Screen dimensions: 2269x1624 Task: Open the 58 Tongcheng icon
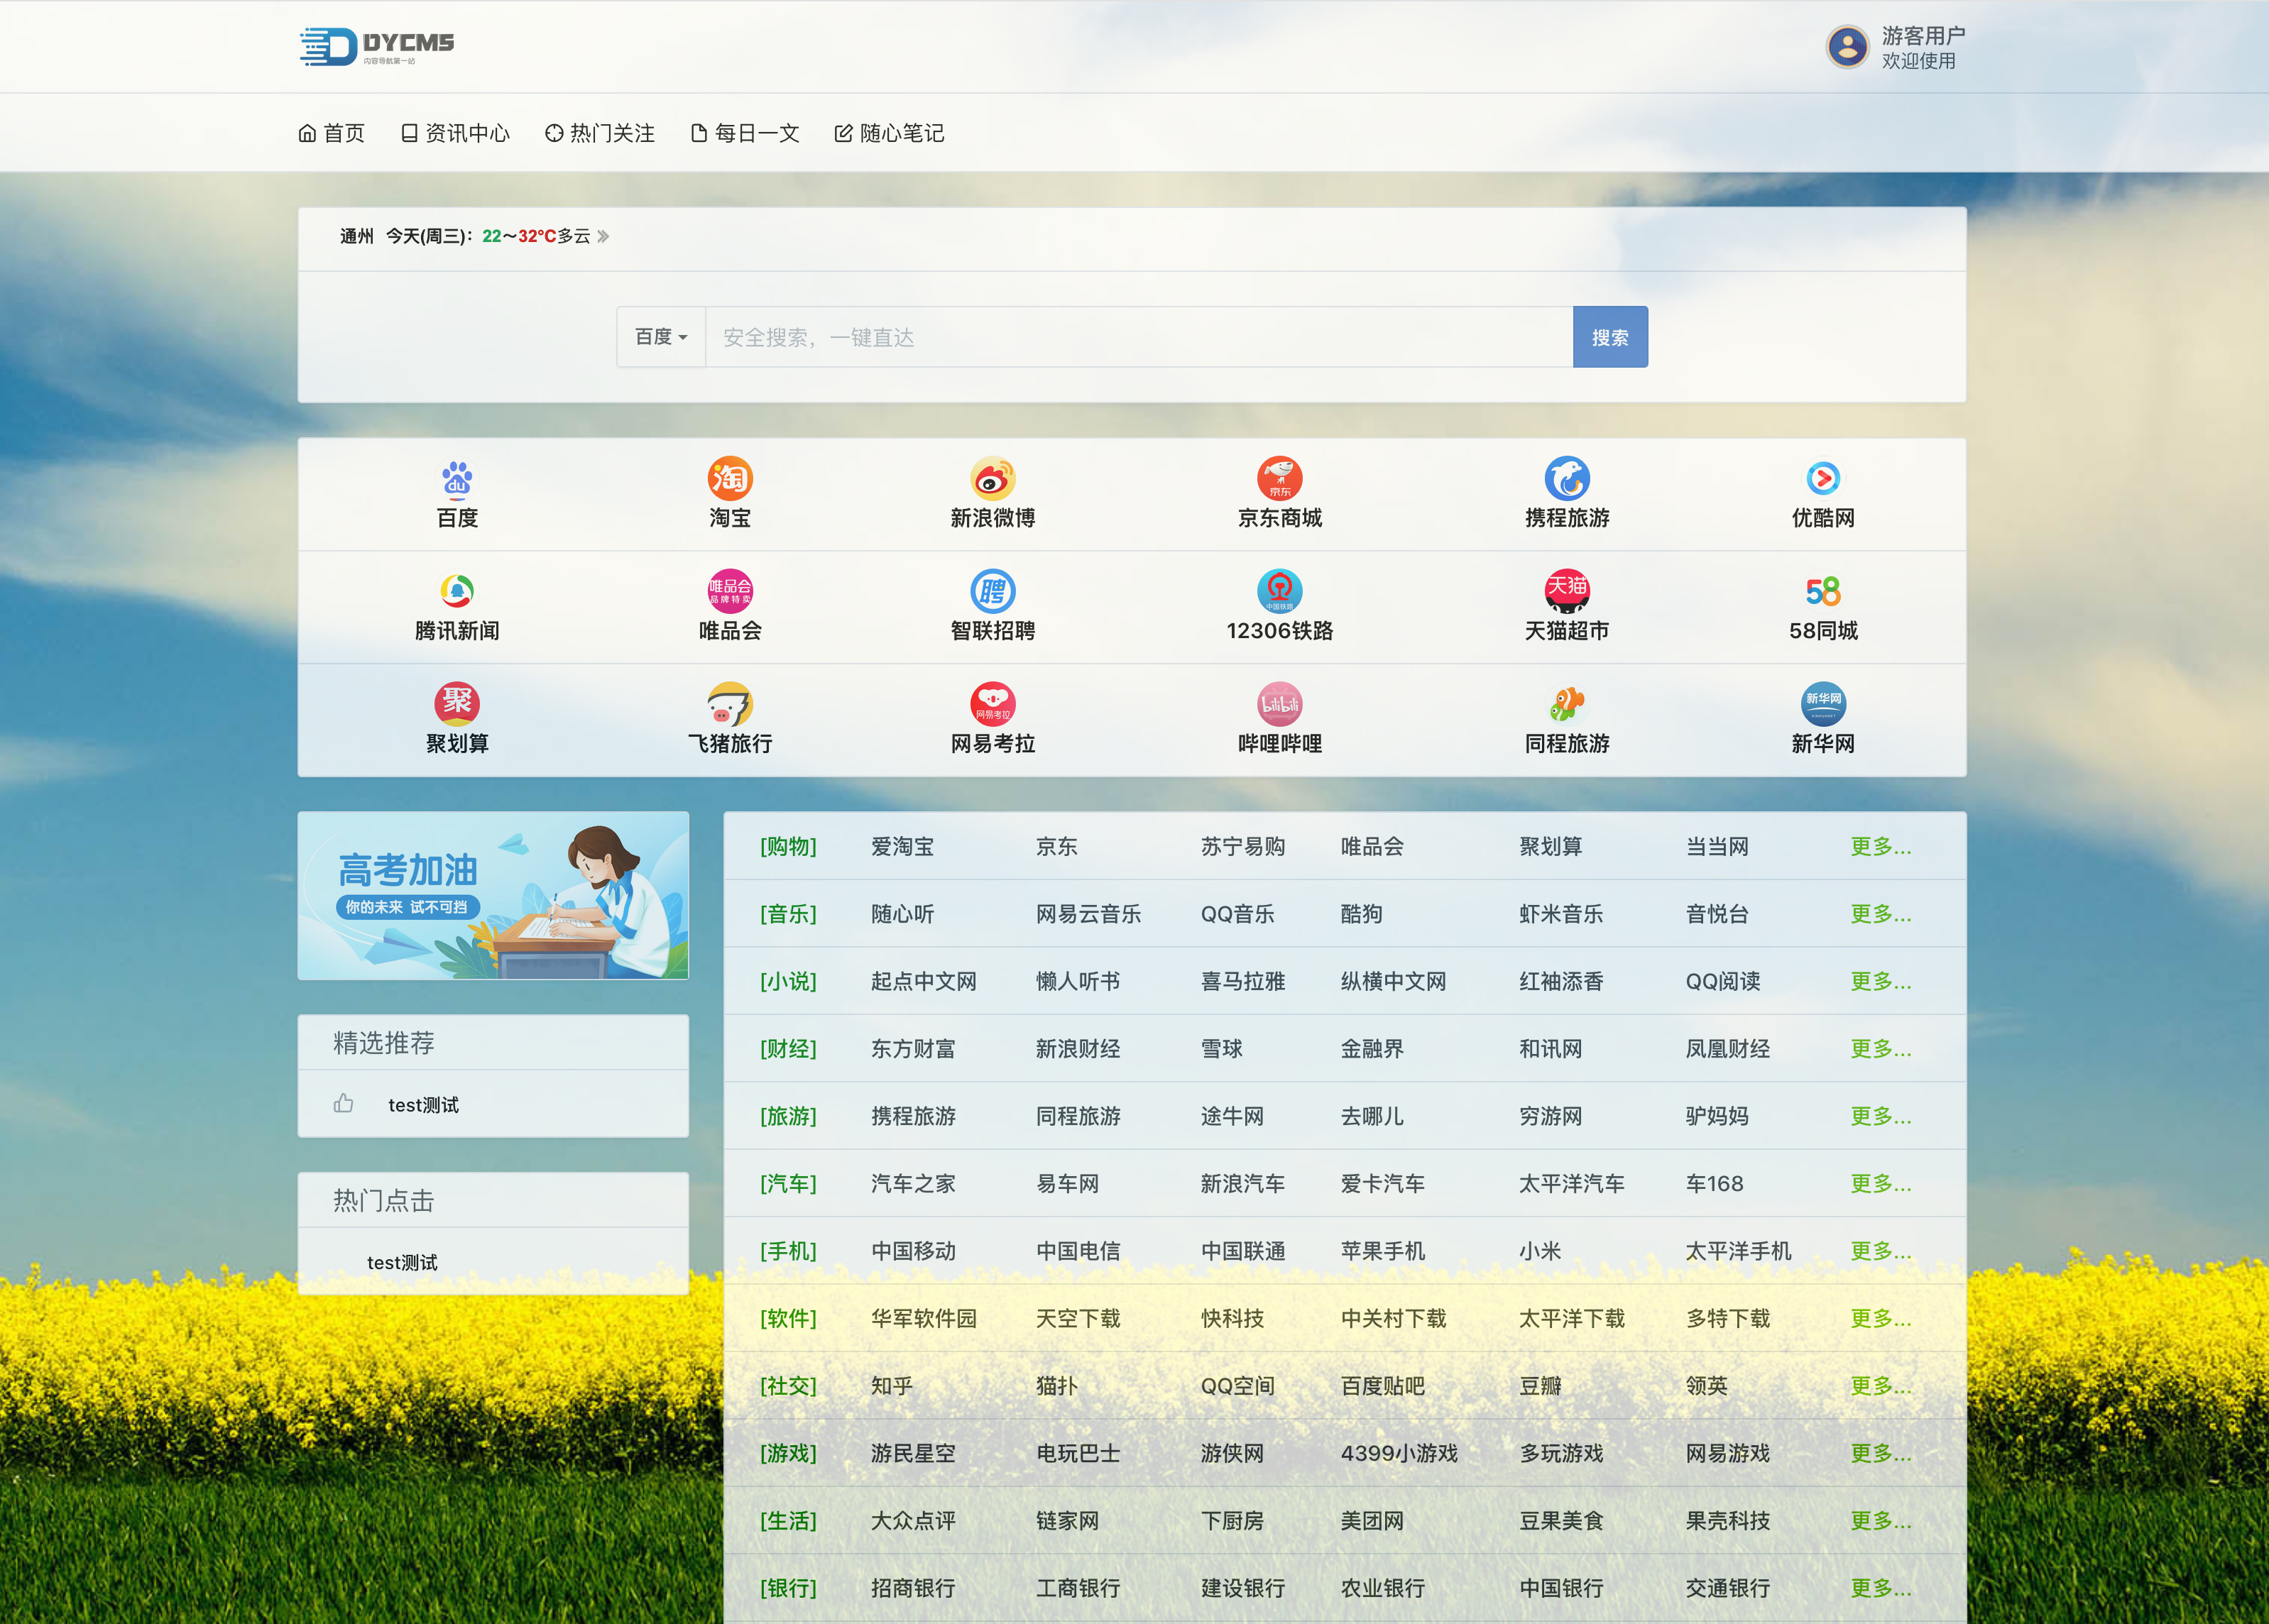[1823, 592]
